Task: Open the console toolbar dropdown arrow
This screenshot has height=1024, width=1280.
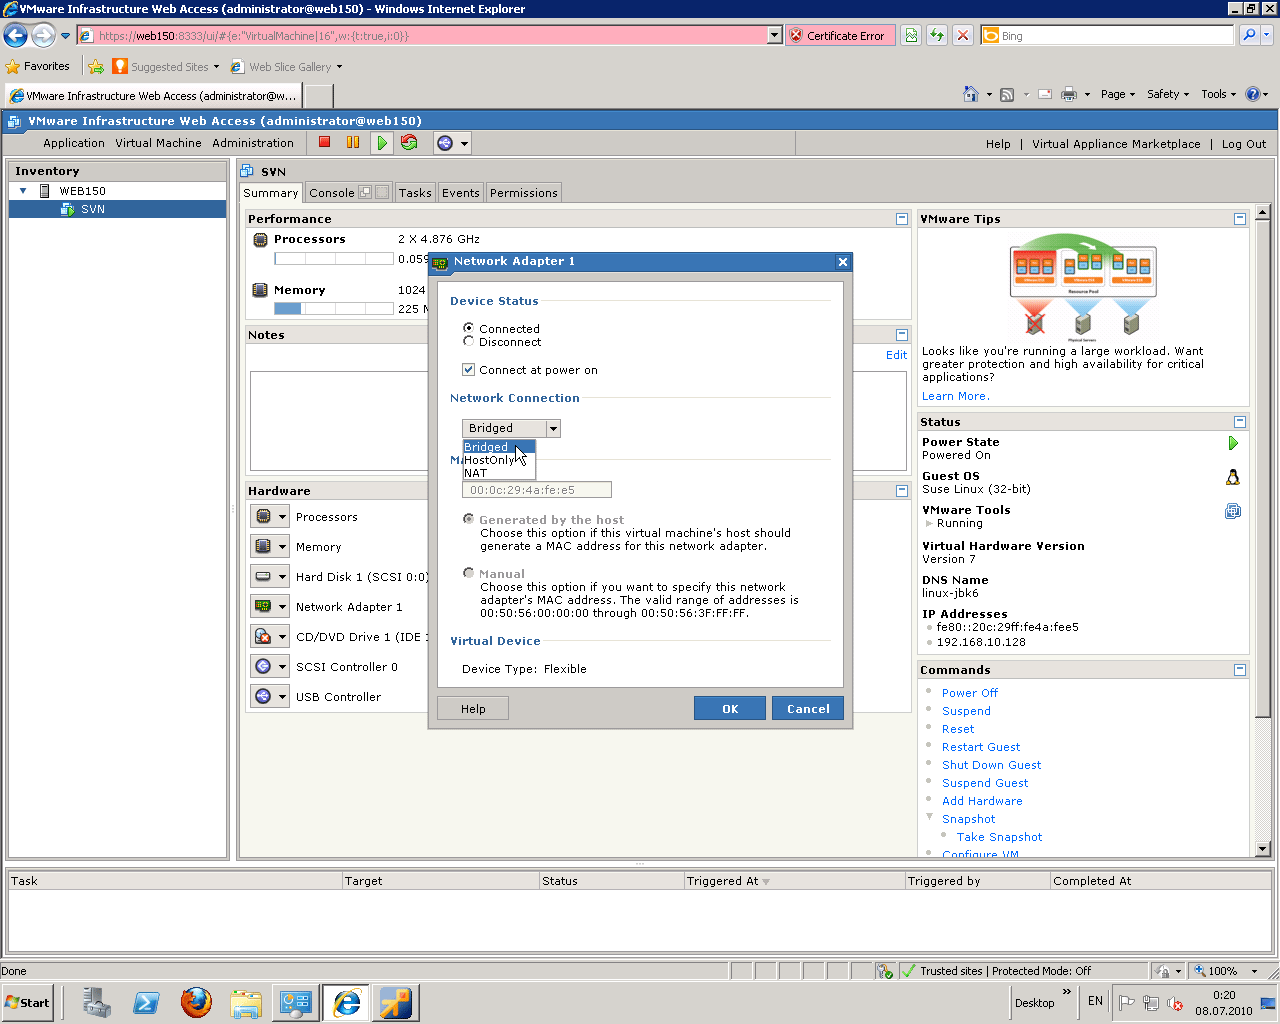Action: click(464, 143)
